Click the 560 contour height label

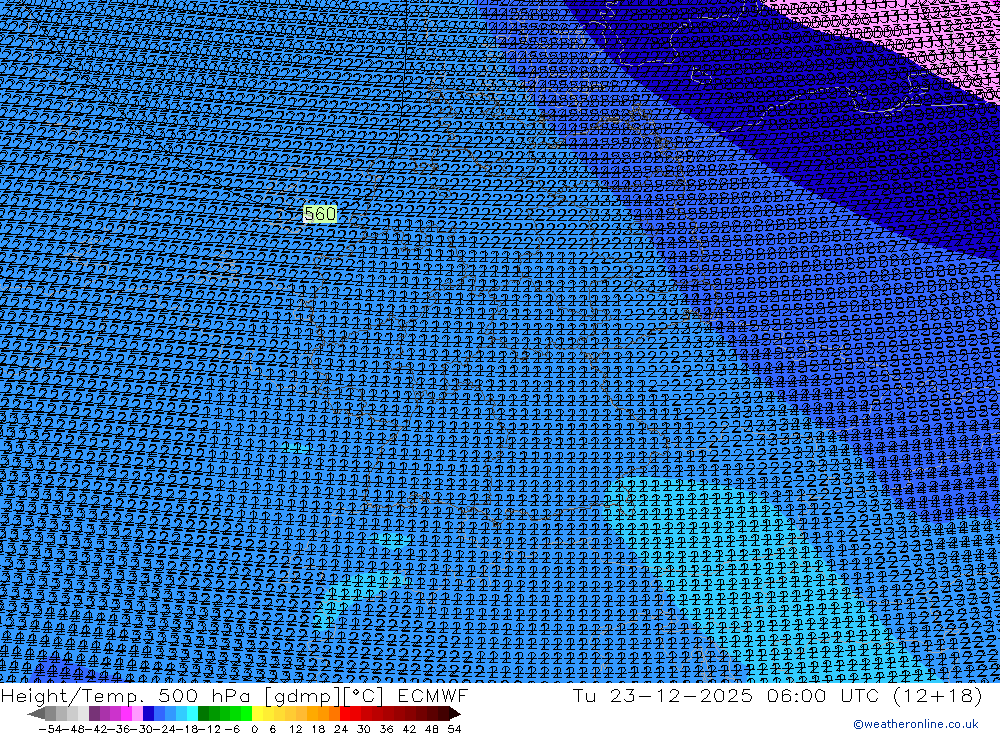[320, 214]
